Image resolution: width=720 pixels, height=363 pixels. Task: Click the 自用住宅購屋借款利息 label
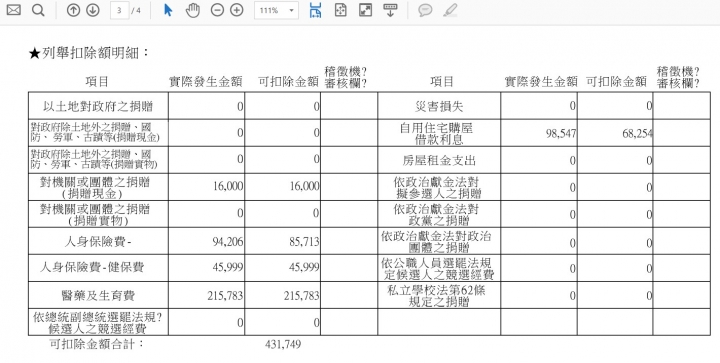pyautogui.click(x=436, y=133)
